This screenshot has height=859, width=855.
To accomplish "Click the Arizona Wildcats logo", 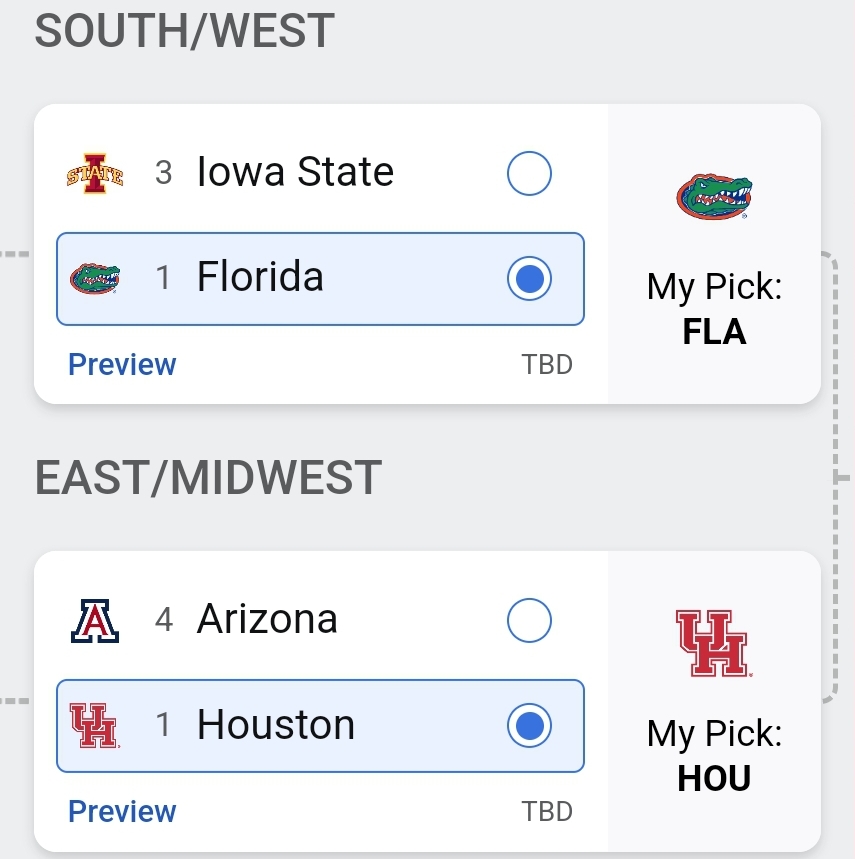I will (x=95, y=621).
